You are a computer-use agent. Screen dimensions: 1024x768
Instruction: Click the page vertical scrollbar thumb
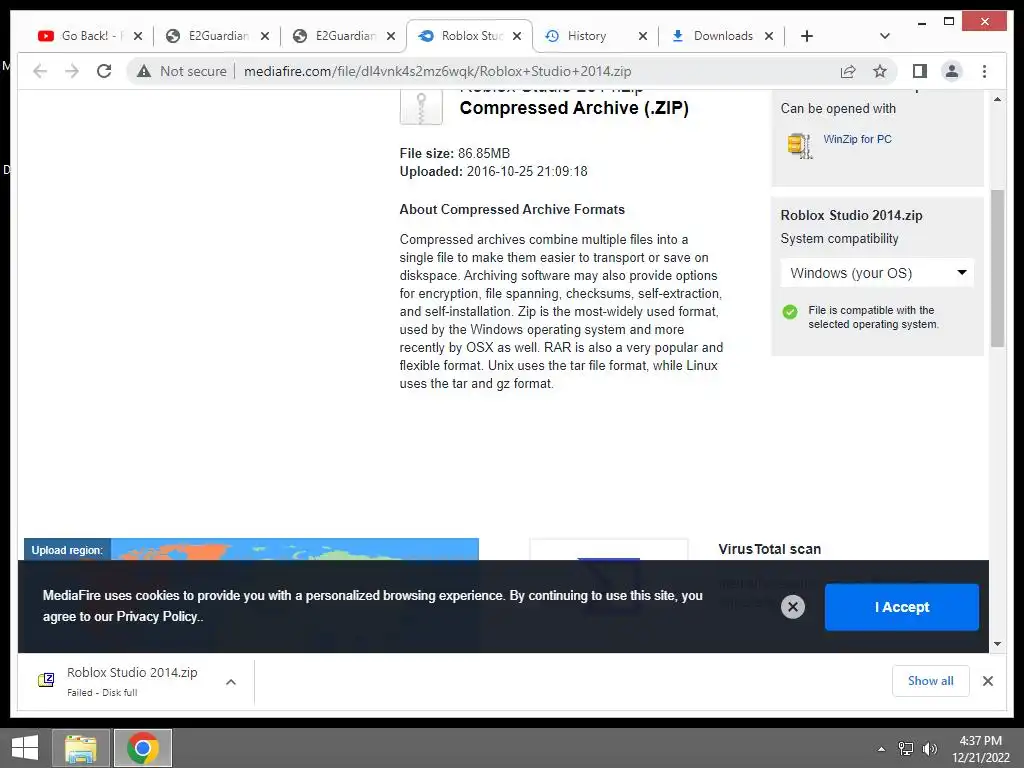(x=997, y=268)
